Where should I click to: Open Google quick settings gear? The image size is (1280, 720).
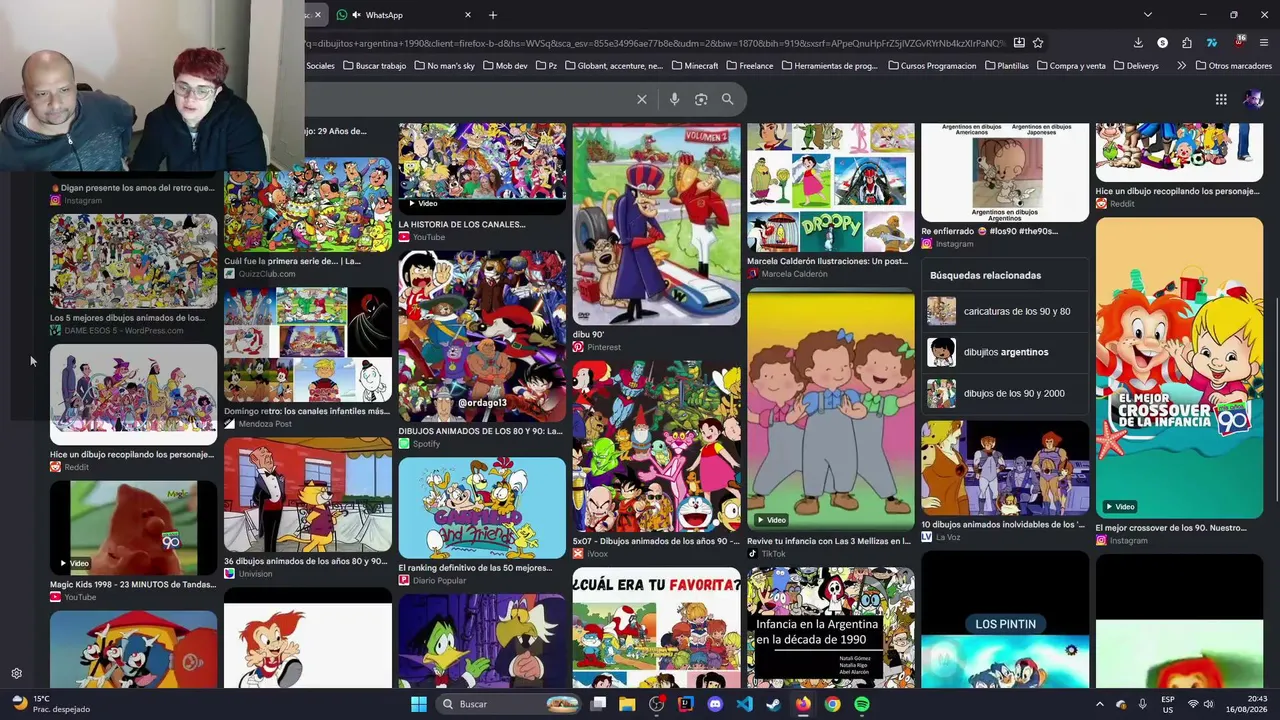[16, 674]
